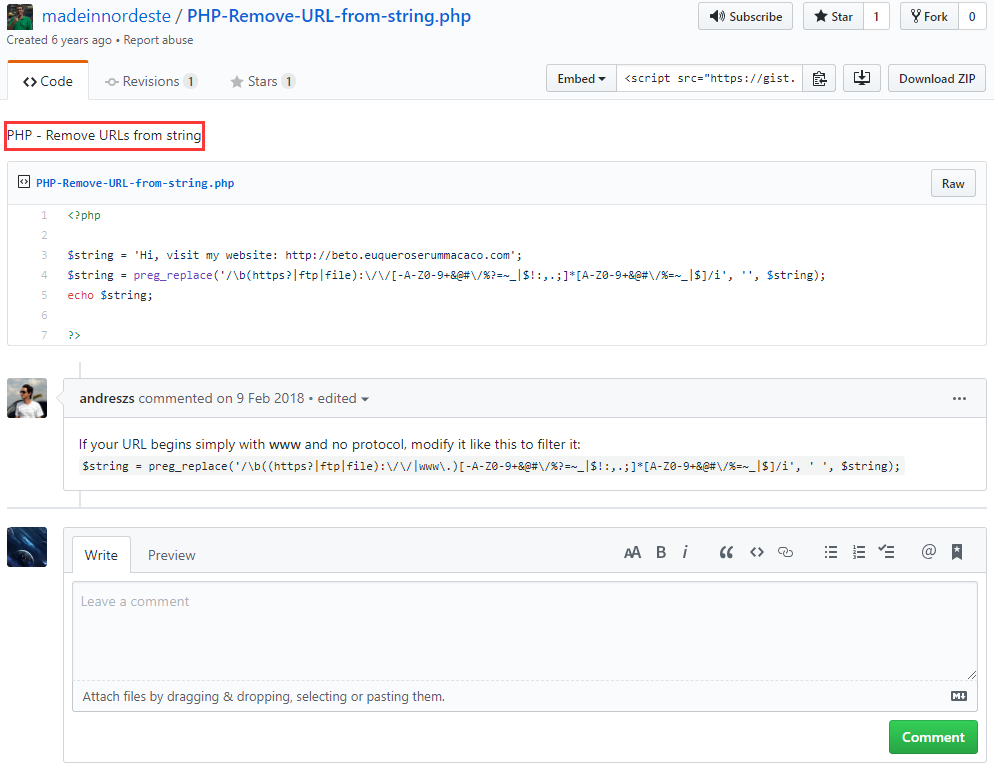Mention a user with the @ icon
Screen dimensions: 994x769
(928, 552)
